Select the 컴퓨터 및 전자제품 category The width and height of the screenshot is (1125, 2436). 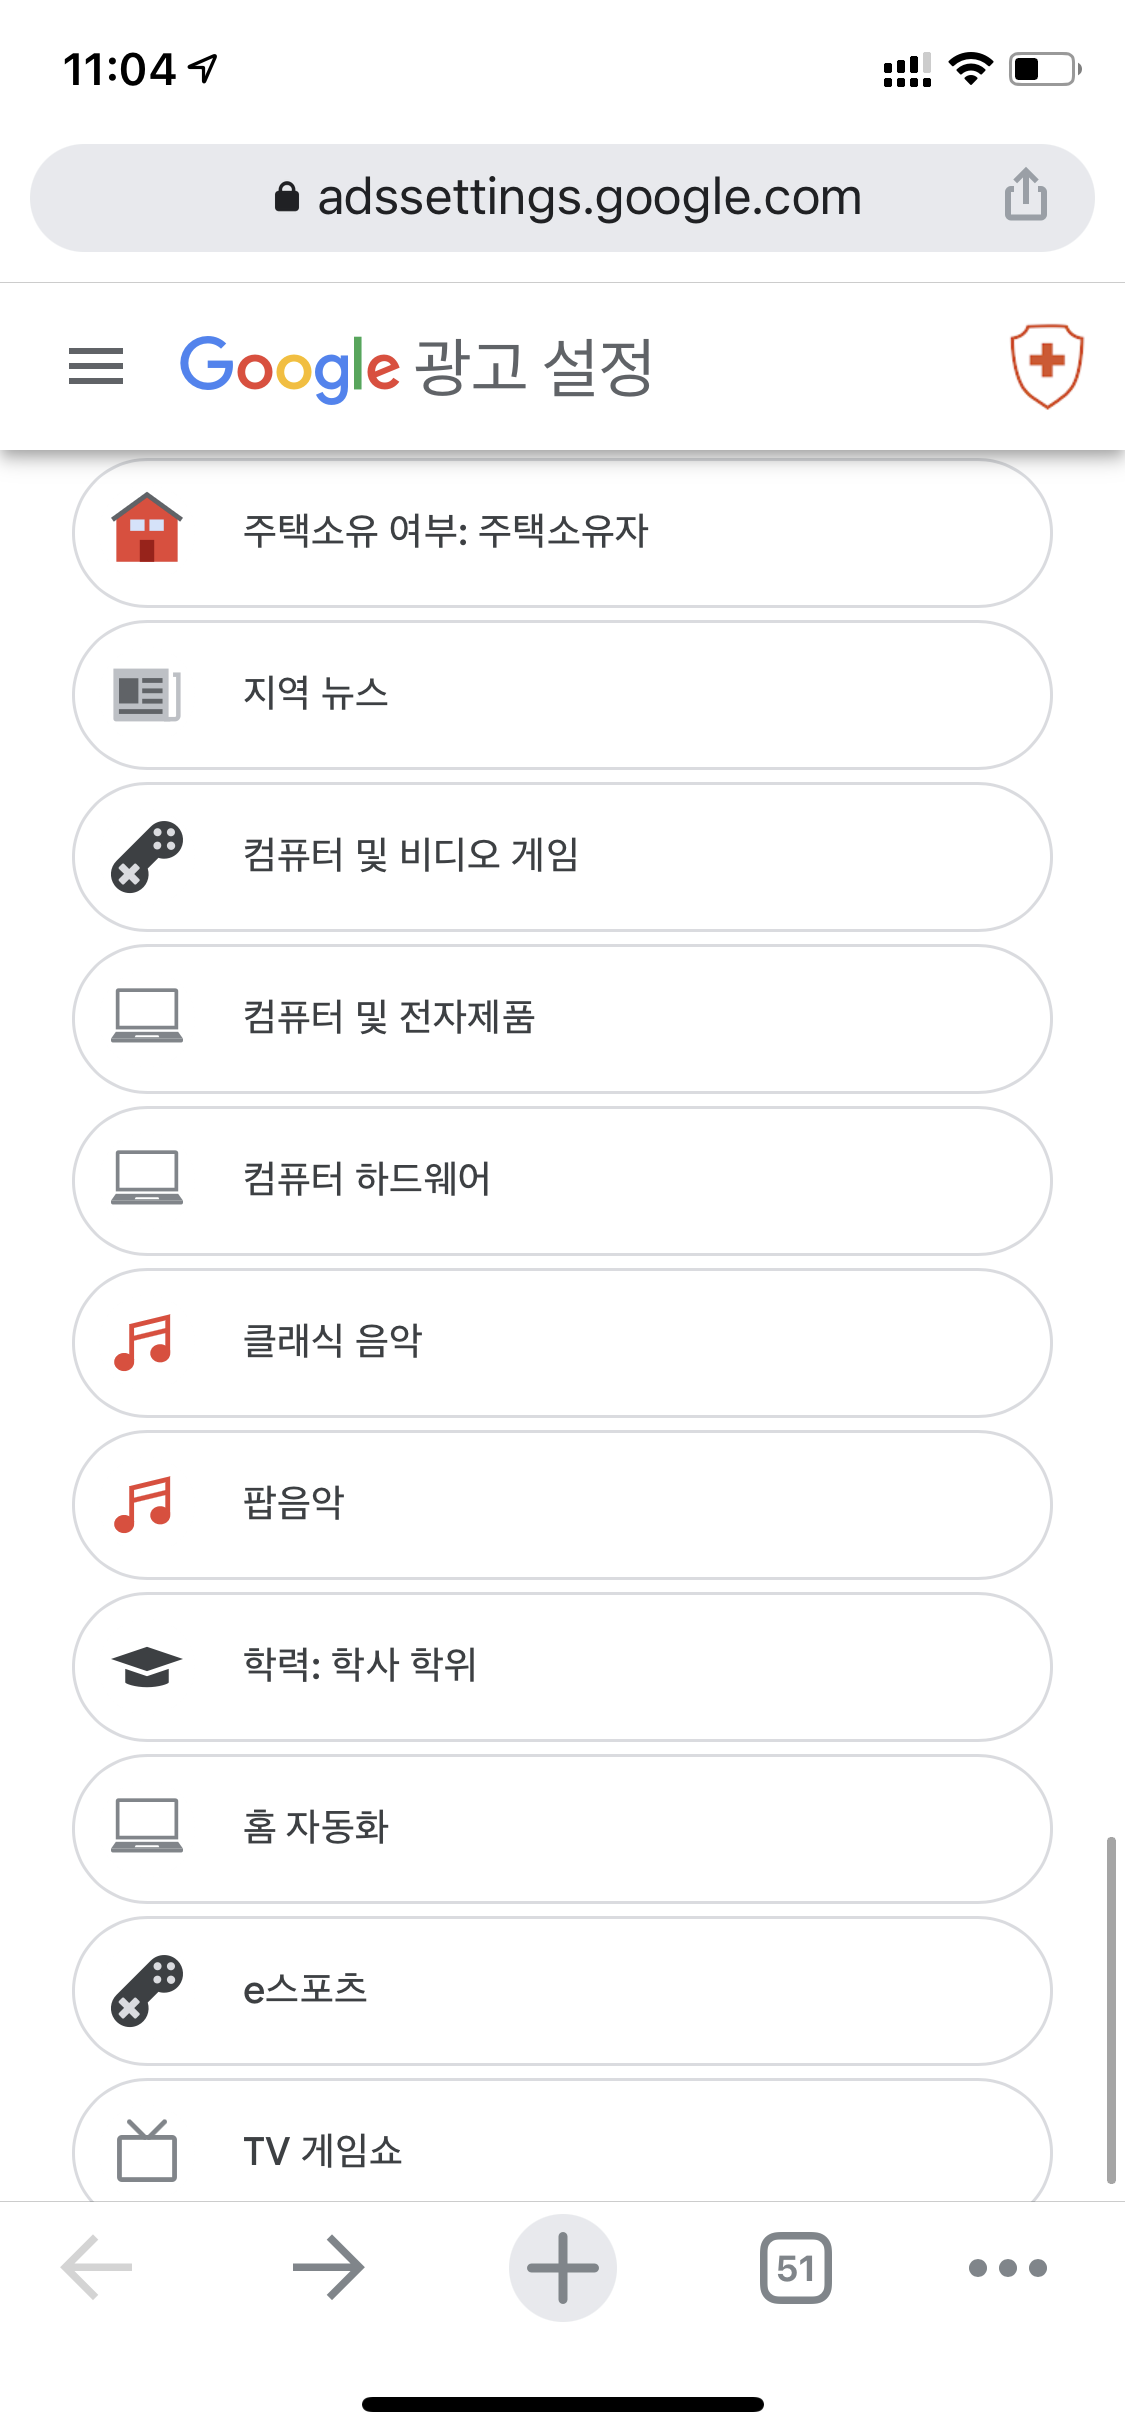[562, 1018]
